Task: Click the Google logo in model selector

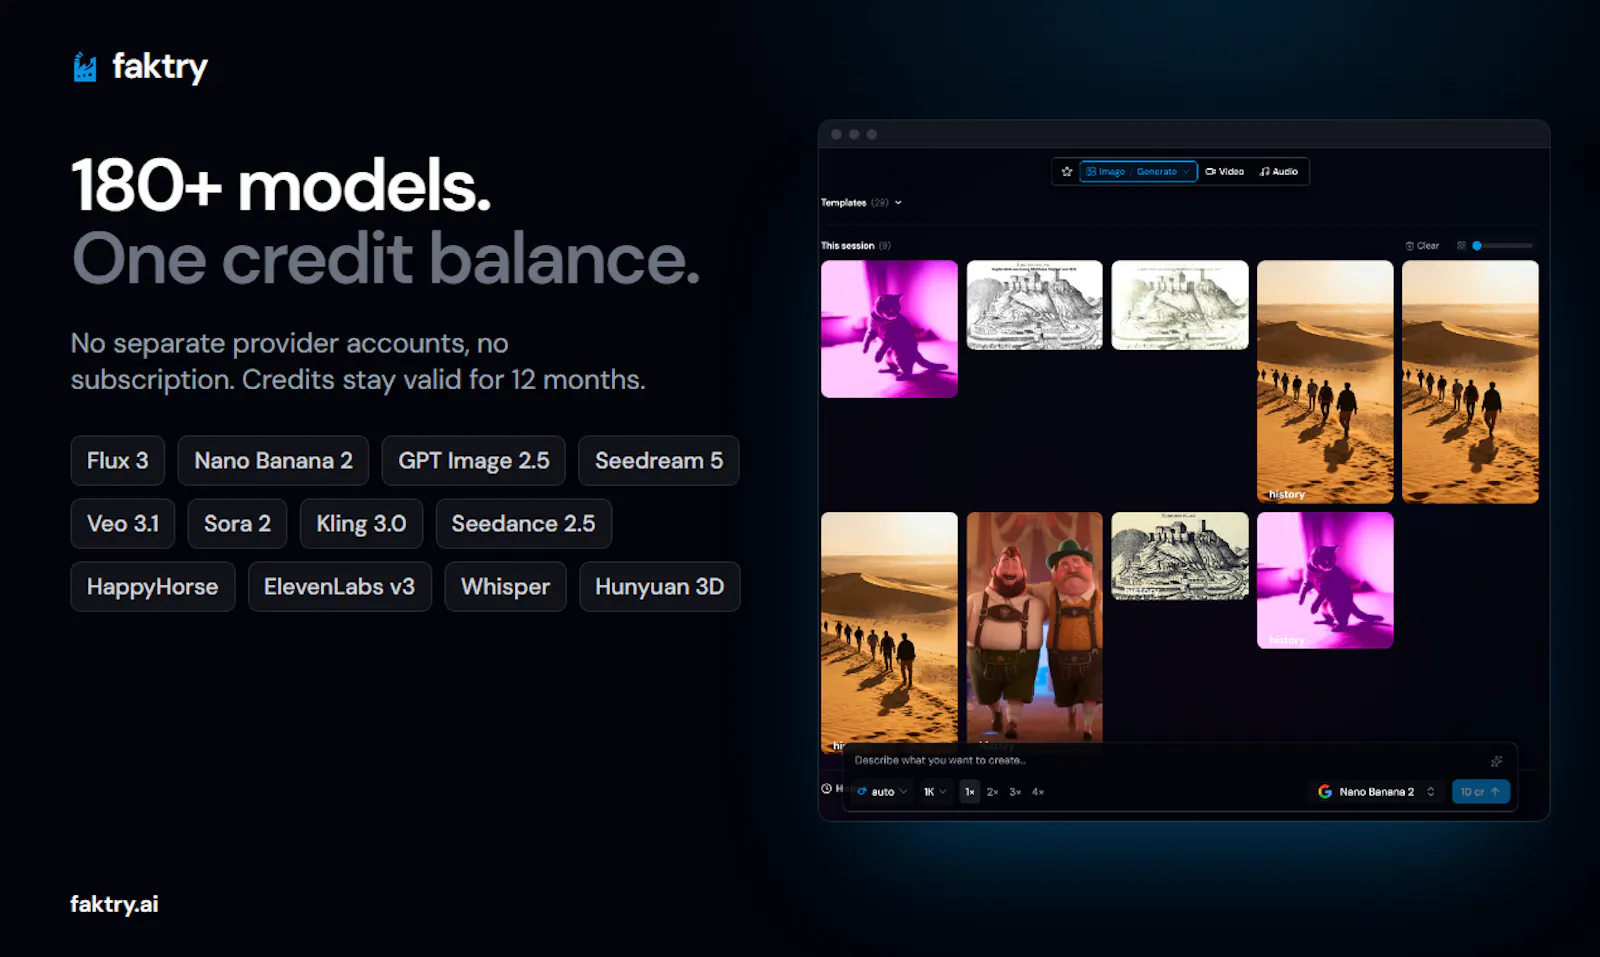Action: pos(1324,792)
